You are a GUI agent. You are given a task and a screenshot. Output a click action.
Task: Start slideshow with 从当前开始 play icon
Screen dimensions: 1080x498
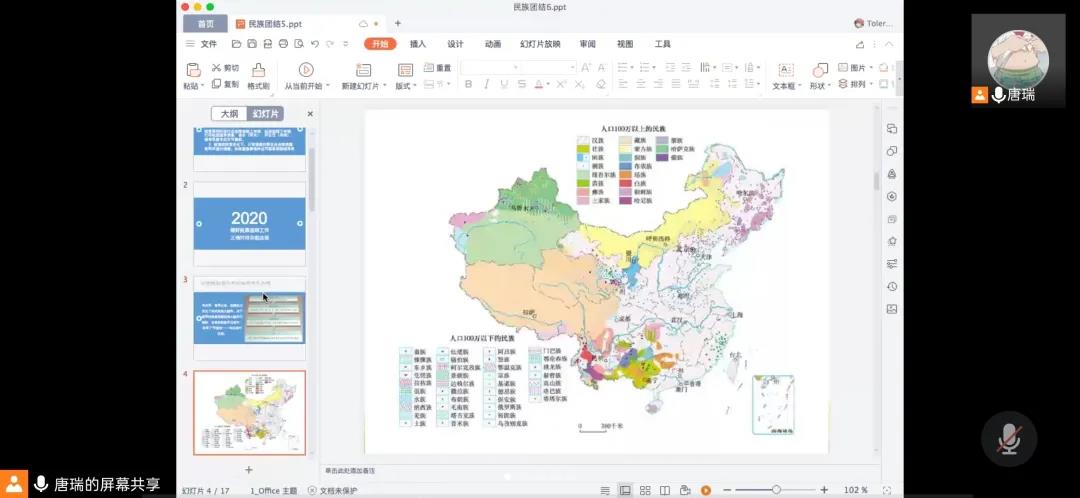click(306, 70)
